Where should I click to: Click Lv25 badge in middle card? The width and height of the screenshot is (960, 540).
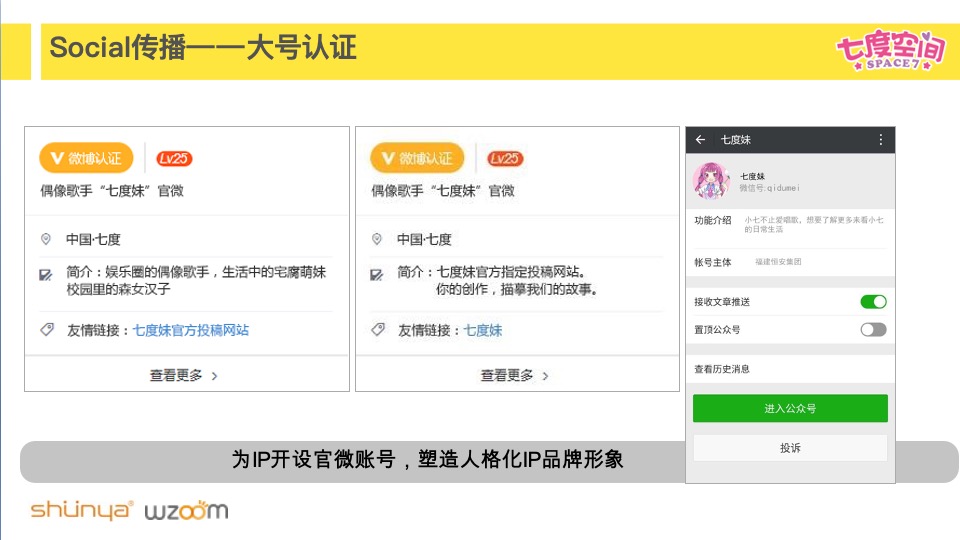505,159
